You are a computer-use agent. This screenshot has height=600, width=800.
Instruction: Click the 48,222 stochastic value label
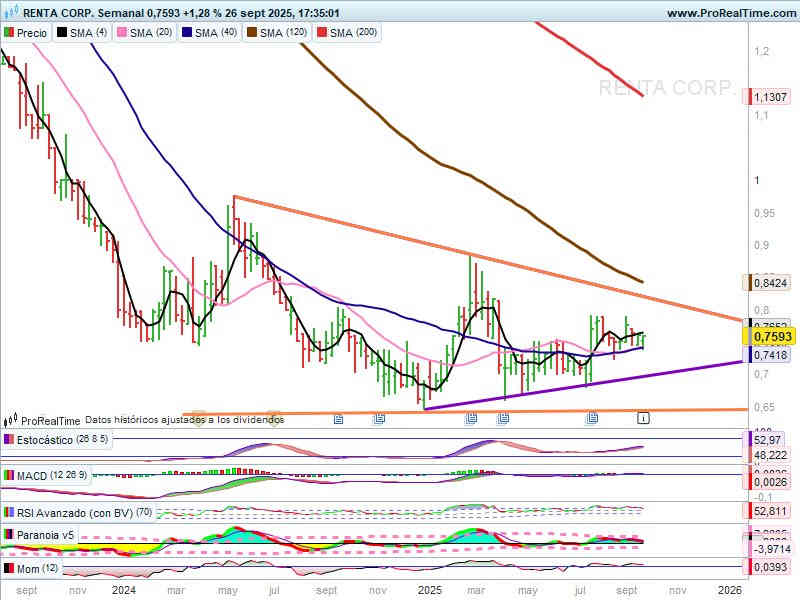tap(770, 455)
